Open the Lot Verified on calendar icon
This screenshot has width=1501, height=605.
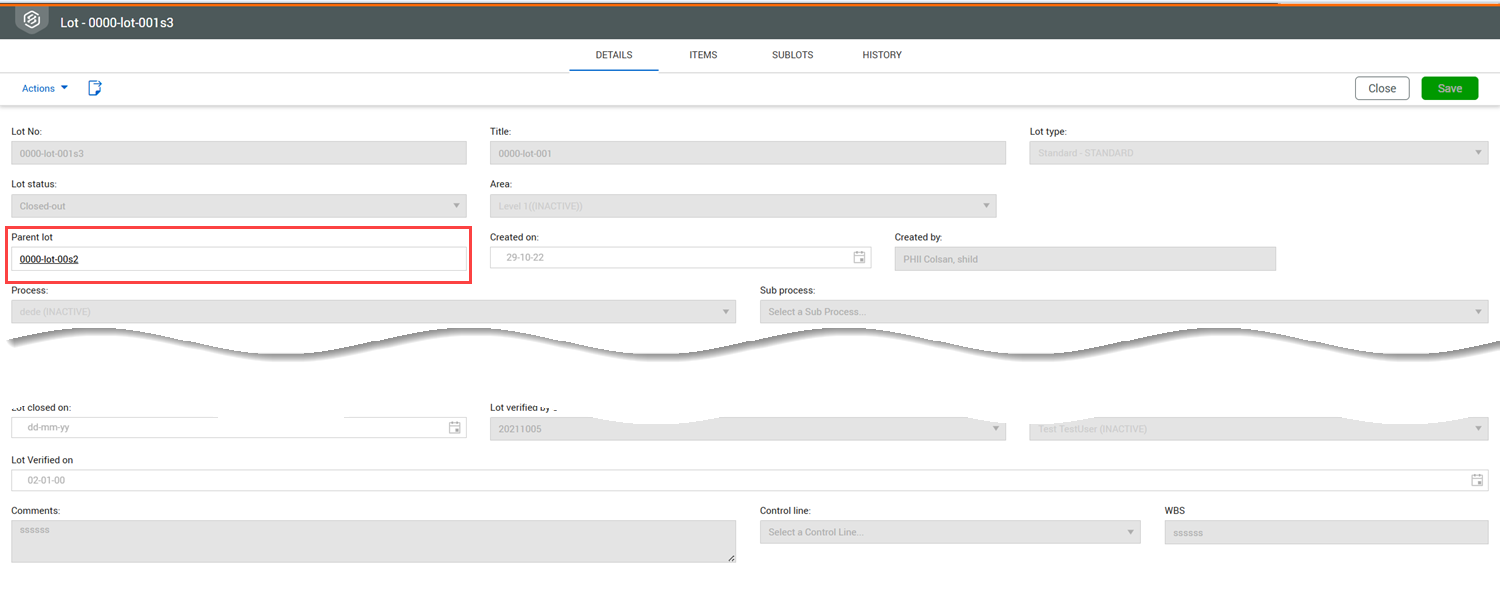click(1477, 480)
